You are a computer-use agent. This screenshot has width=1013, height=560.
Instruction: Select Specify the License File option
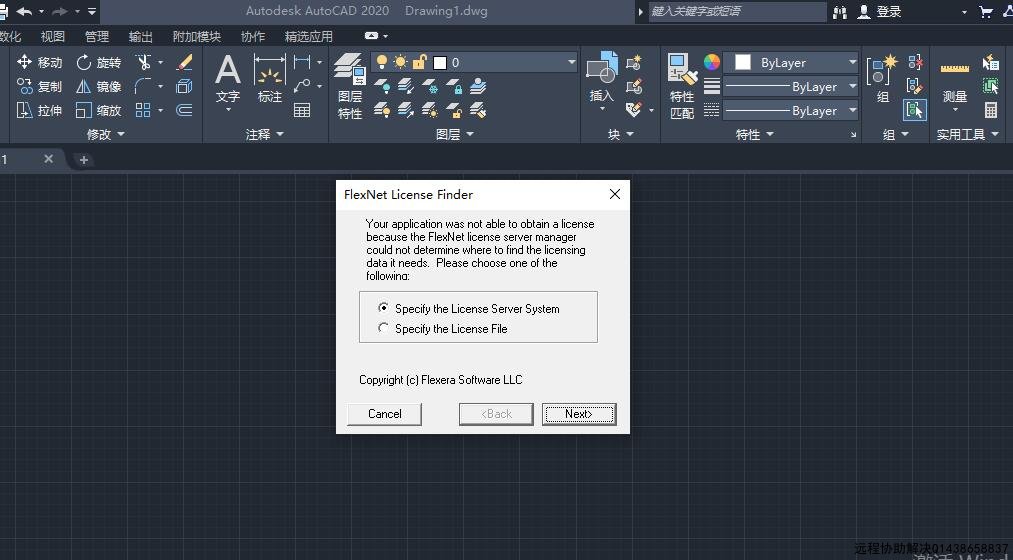pos(443,329)
